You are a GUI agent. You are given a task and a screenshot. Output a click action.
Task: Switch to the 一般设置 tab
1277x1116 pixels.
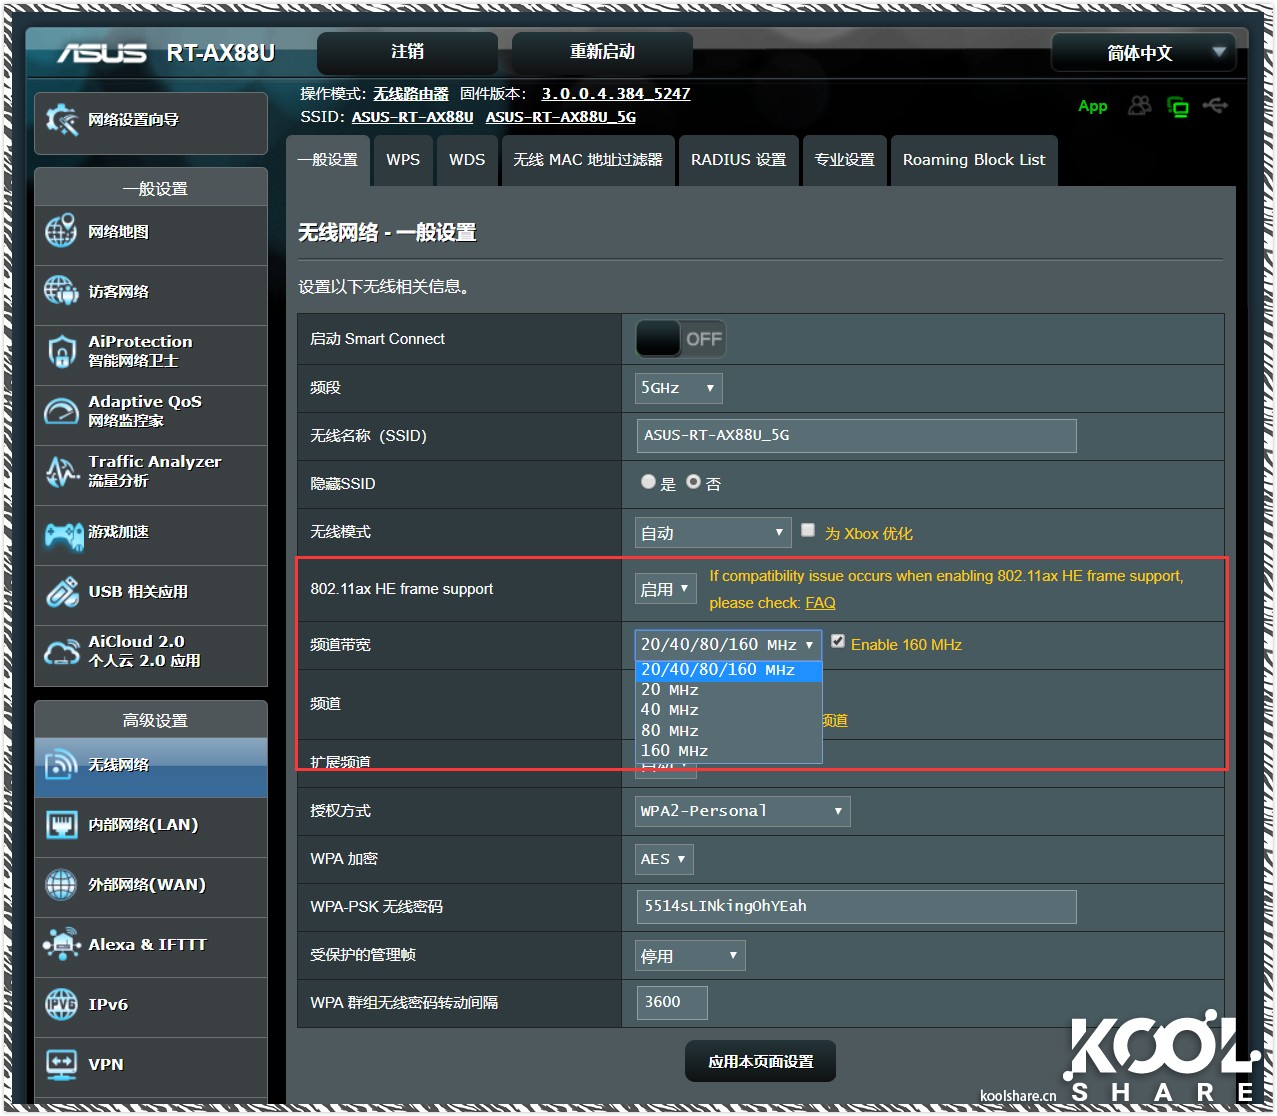[x=328, y=160]
